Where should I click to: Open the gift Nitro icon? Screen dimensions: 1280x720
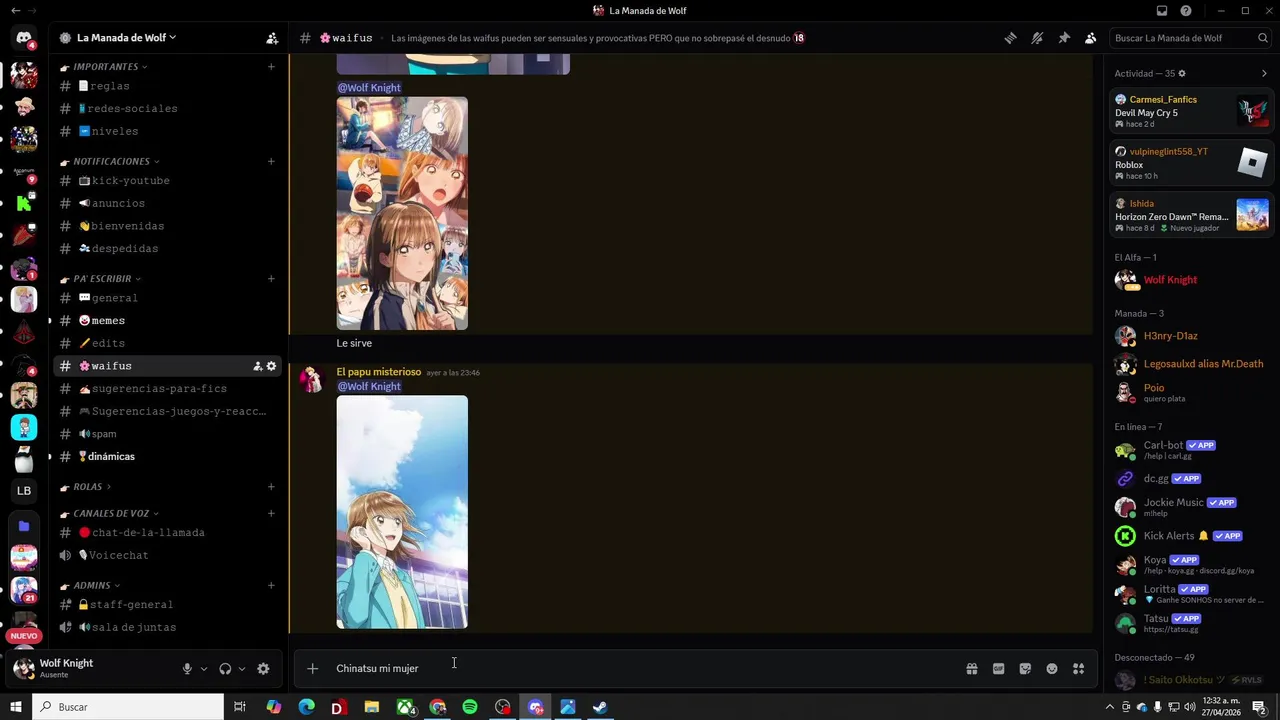tap(971, 668)
